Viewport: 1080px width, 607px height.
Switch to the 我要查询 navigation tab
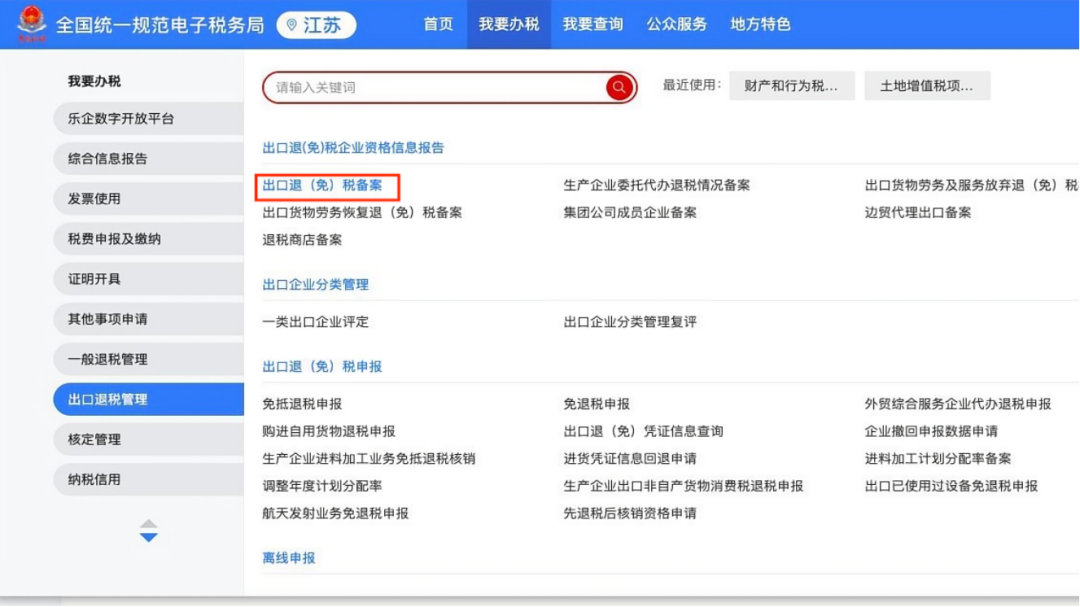[592, 24]
